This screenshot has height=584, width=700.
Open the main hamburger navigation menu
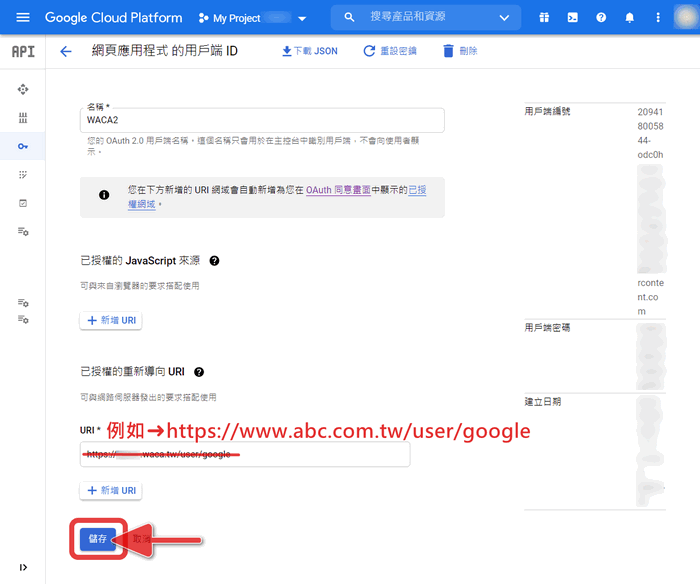[x=23, y=17]
